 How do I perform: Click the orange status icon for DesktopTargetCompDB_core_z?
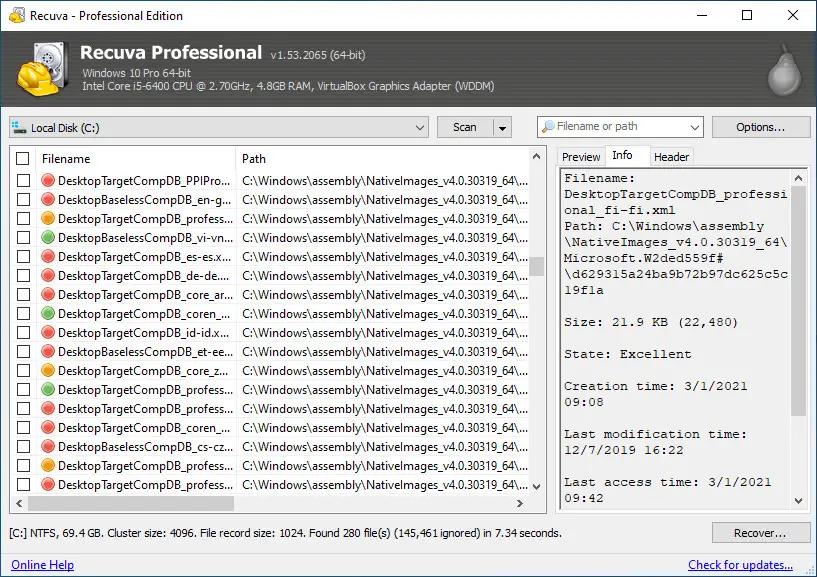(48, 371)
